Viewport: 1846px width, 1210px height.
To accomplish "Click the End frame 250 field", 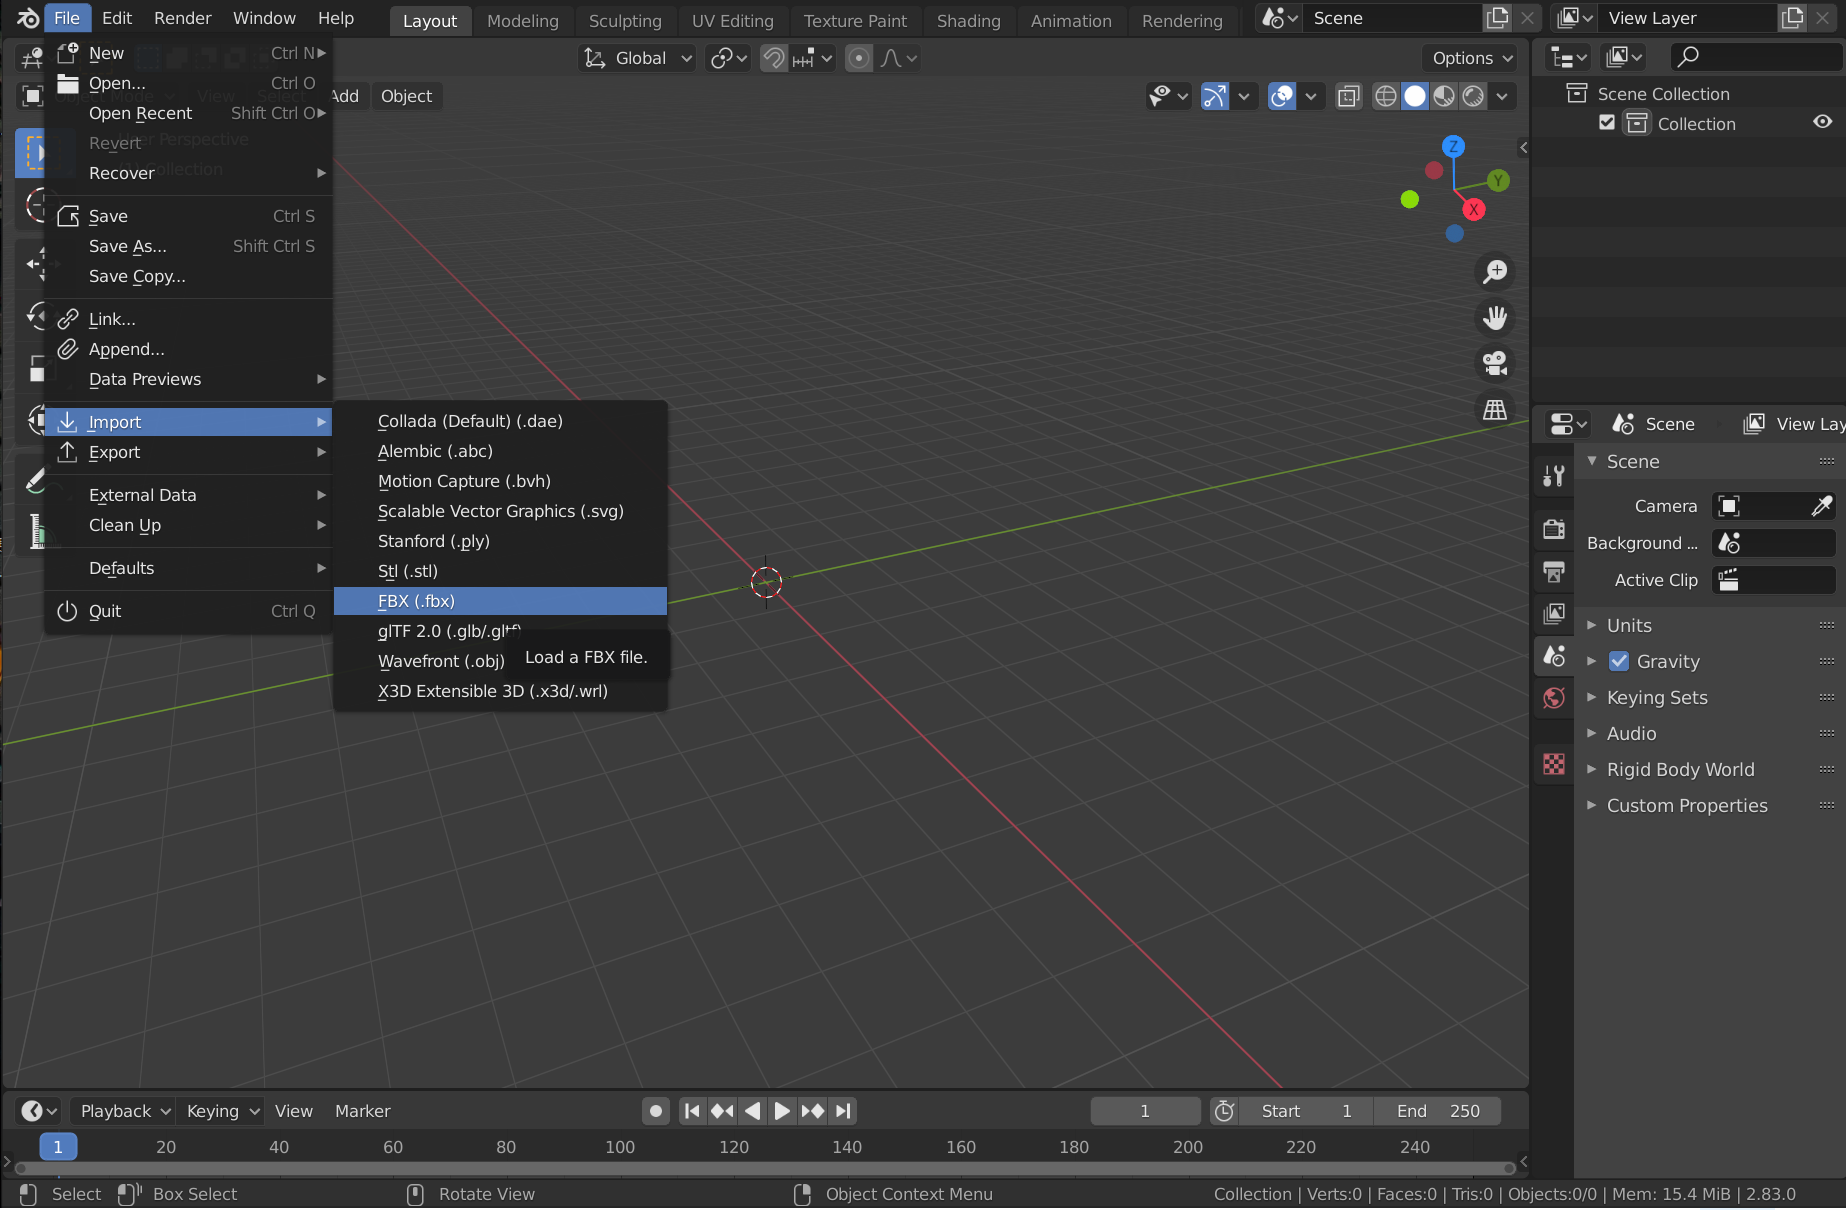I will [1437, 1111].
